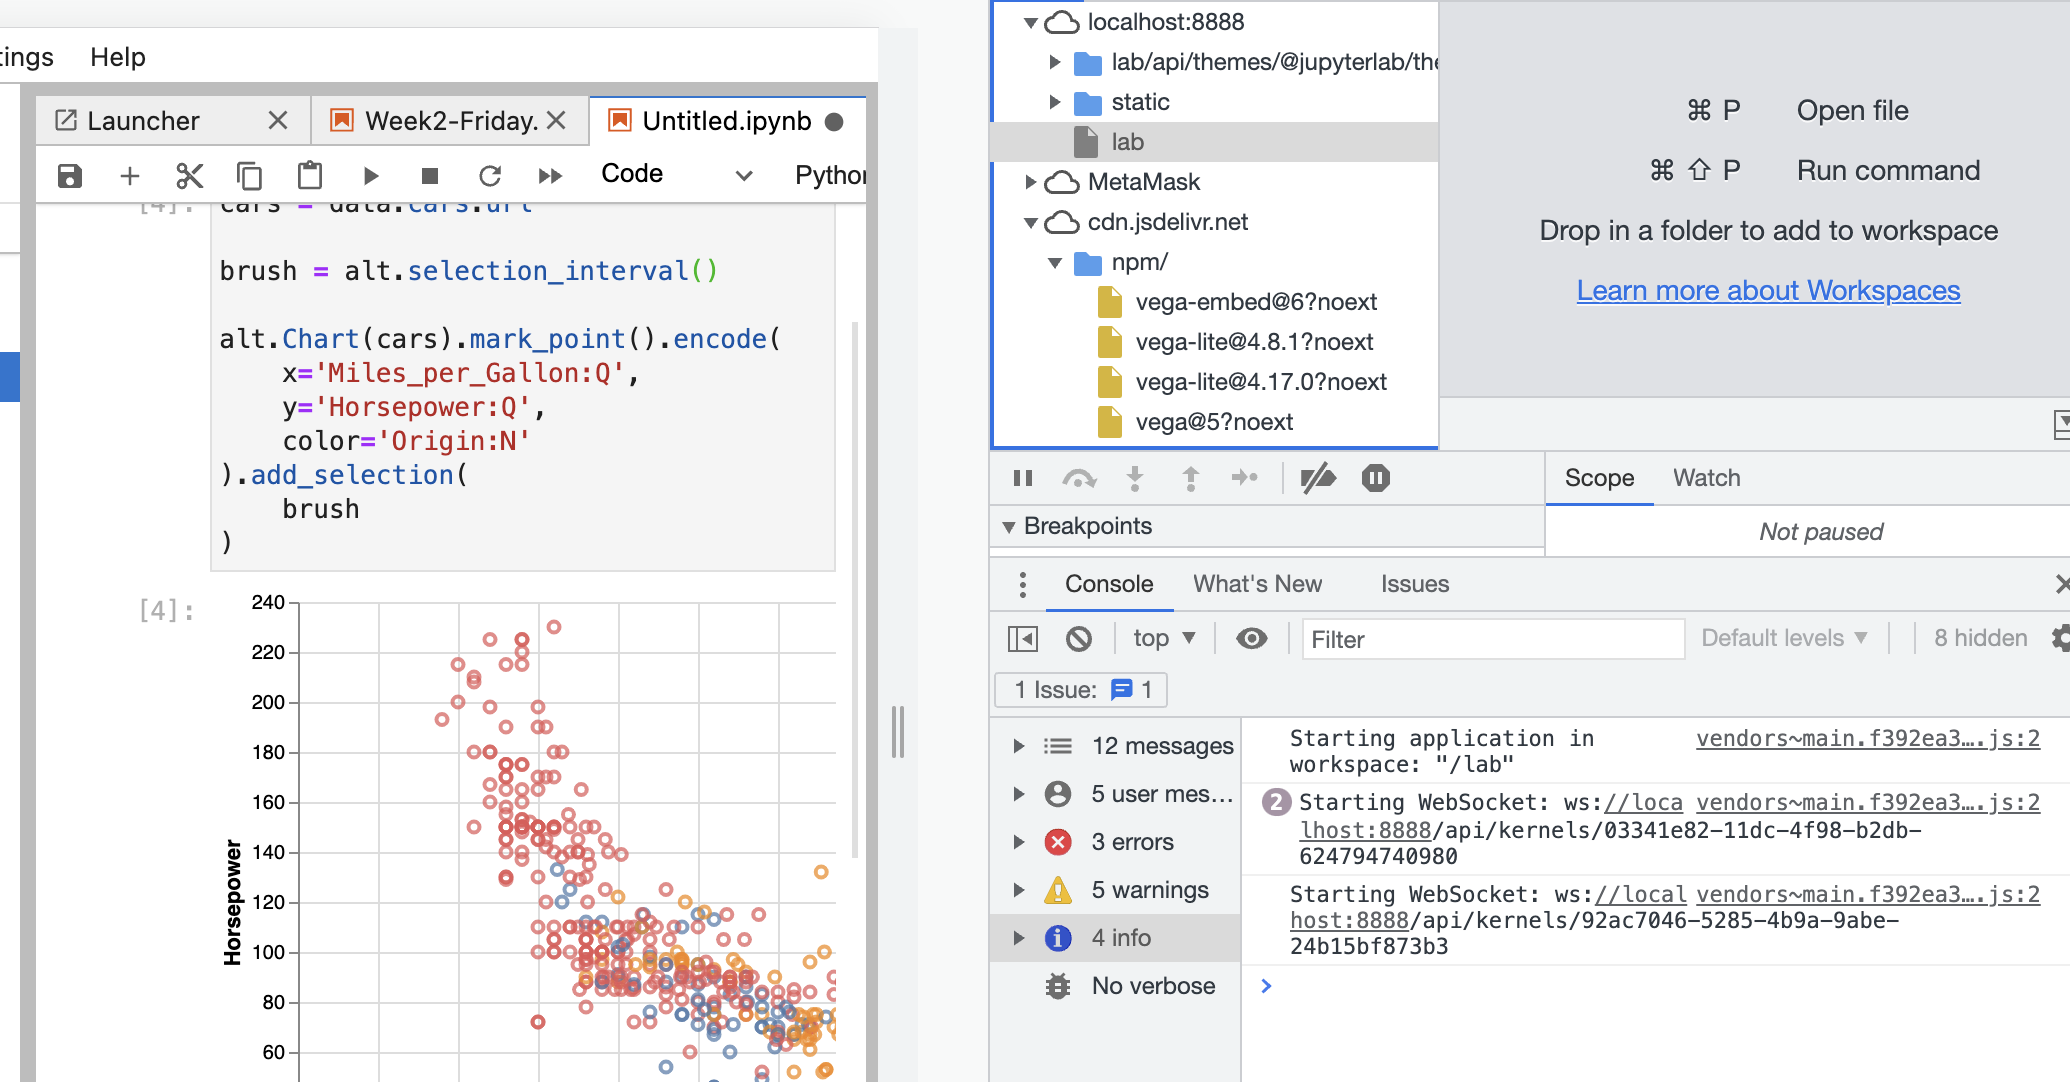2070x1082 pixels.
Task: Copy the selected notebook cell
Action: pyautogui.click(x=249, y=175)
